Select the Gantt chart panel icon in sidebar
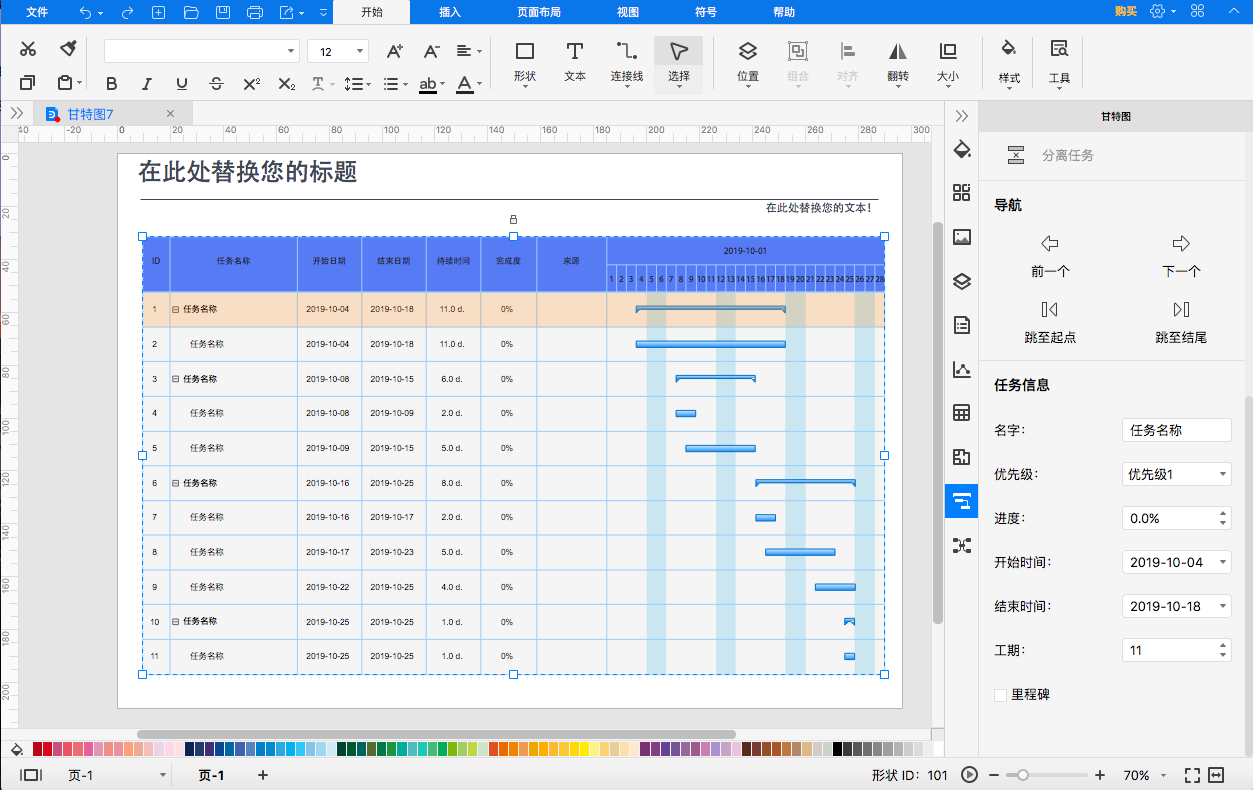This screenshot has height=790, width=1253. click(x=961, y=501)
